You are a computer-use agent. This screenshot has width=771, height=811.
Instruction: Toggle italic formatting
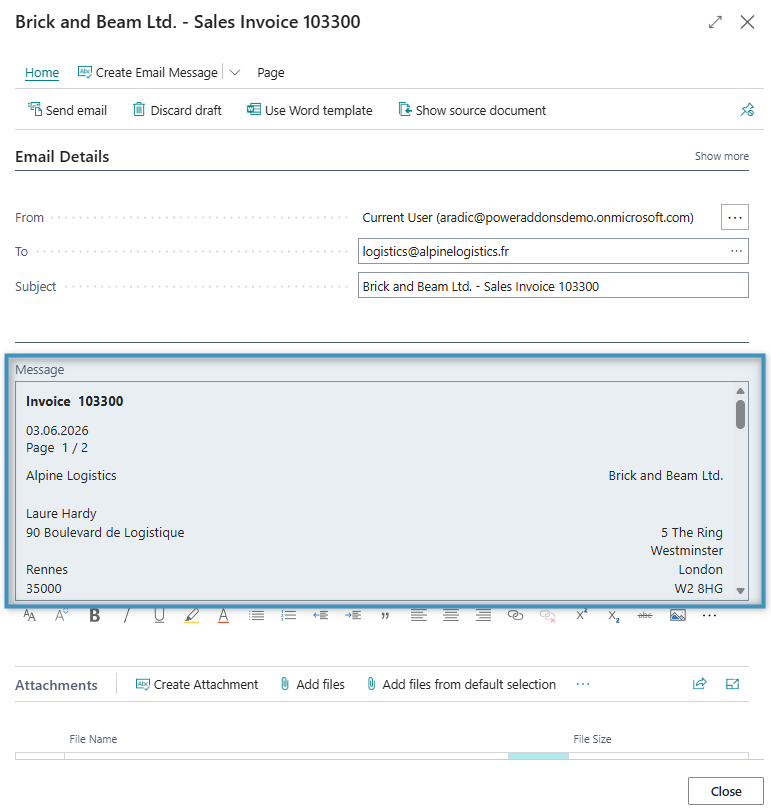tap(127, 615)
